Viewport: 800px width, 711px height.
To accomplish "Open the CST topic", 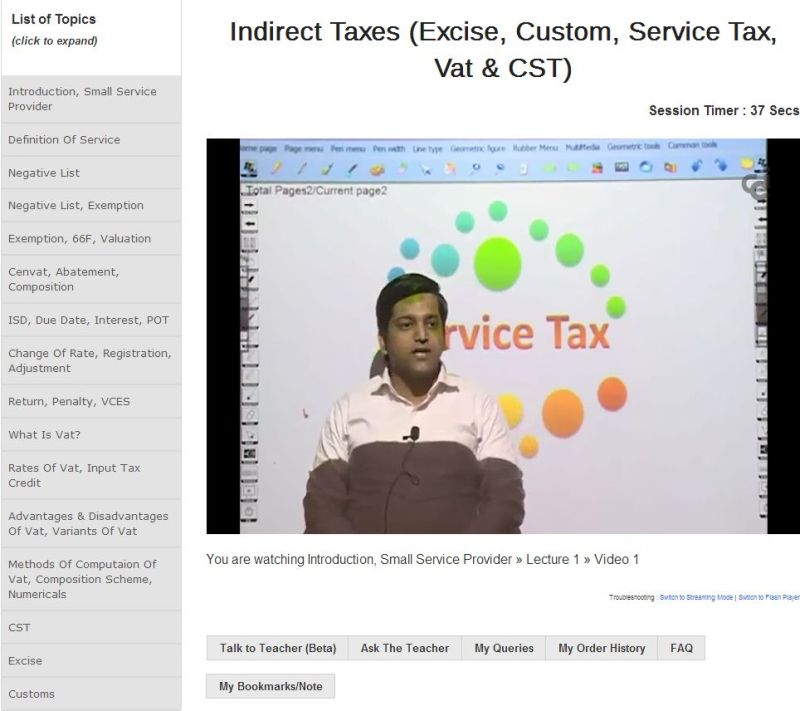I will point(90,628).
